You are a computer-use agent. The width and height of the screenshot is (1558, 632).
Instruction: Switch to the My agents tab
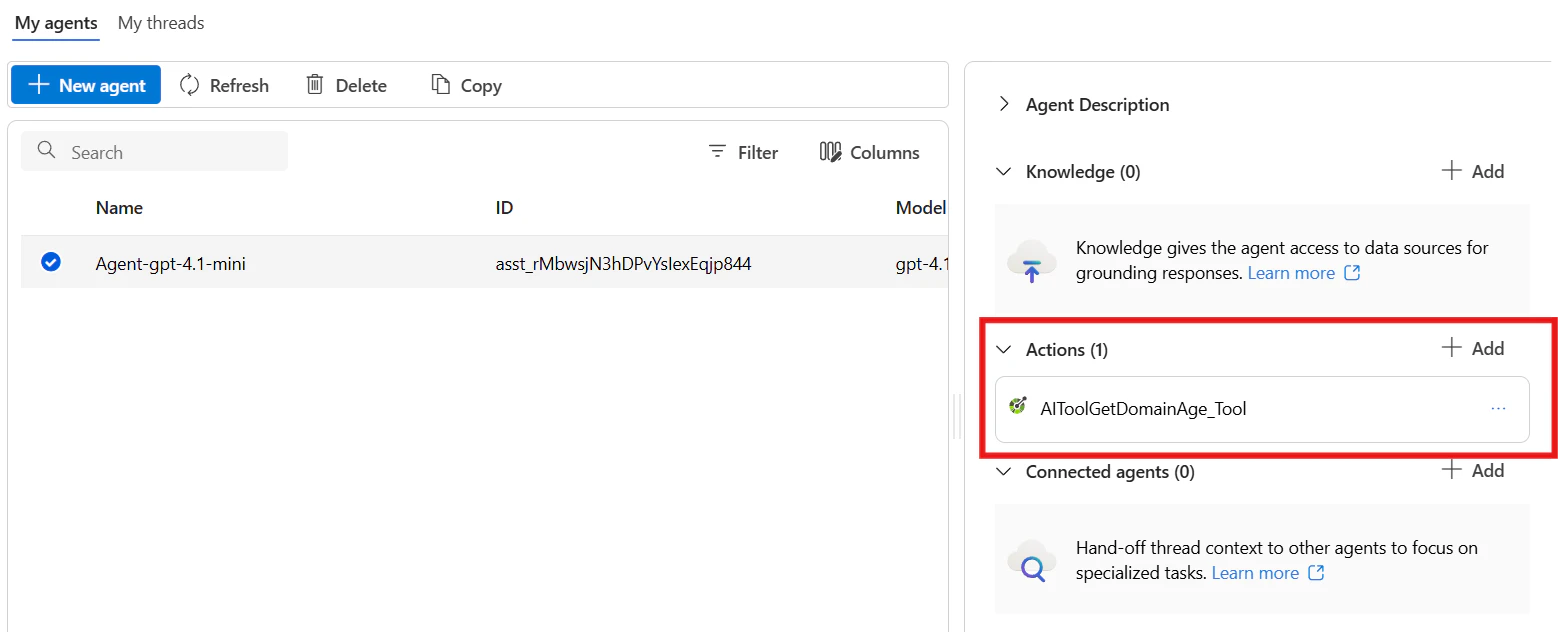(56, 23)
